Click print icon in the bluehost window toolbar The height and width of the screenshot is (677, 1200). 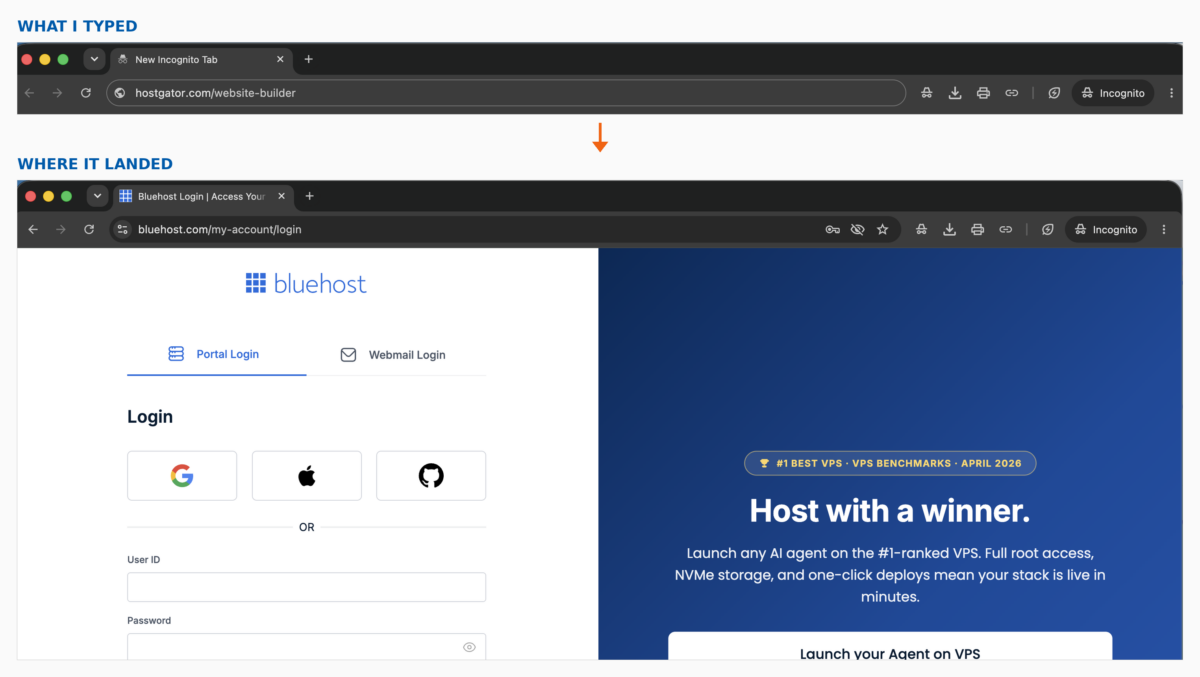[x=977, y=229]
